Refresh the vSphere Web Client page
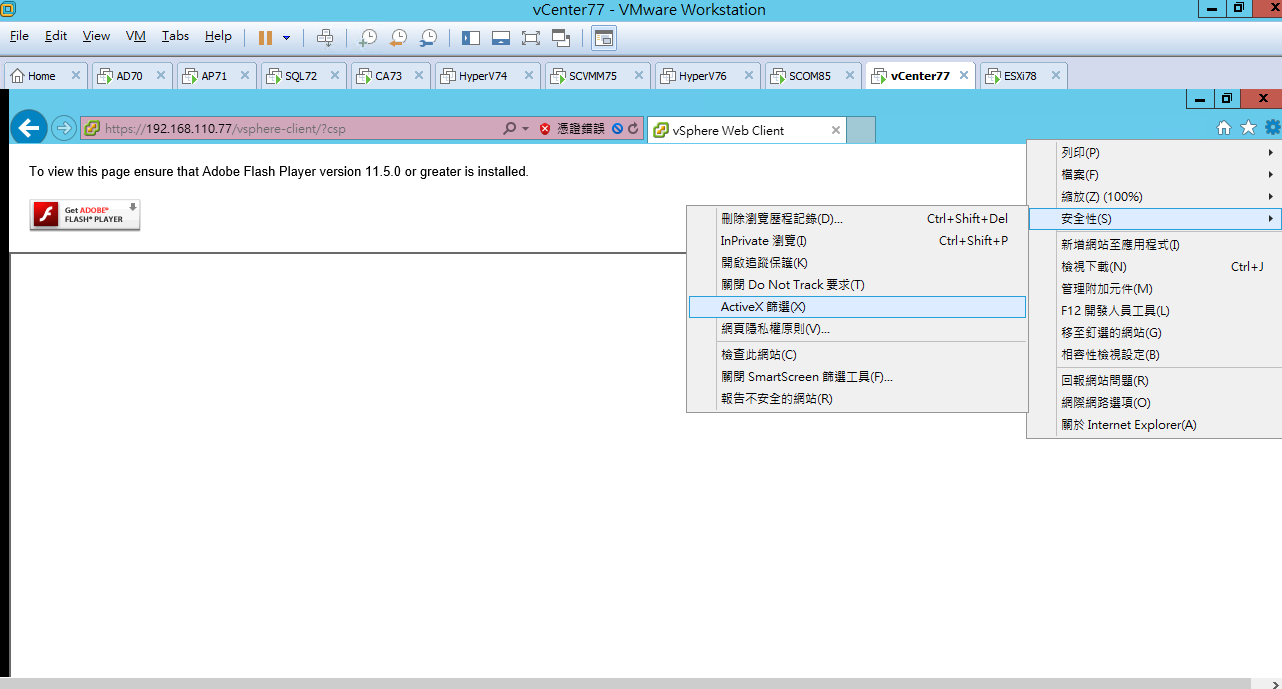 coord(633,129)
